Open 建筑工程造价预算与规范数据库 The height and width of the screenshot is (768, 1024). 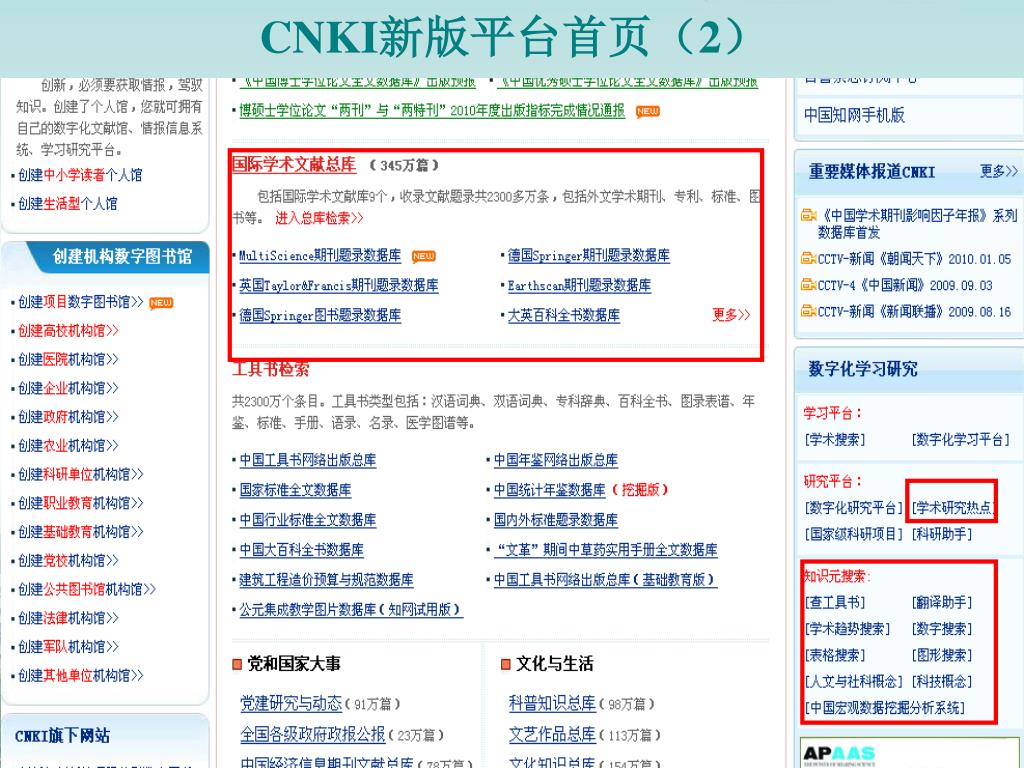click(326, 580)
